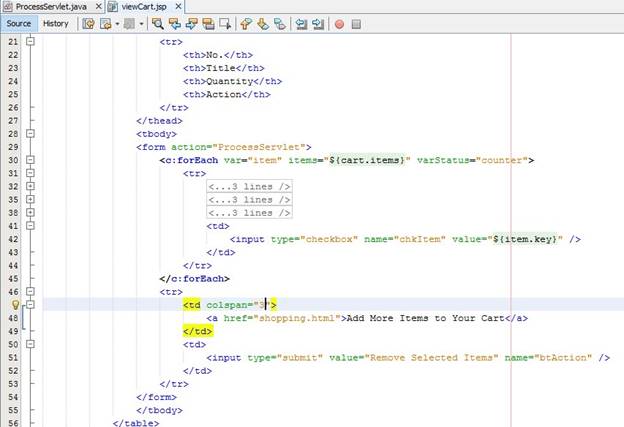Click the '<th>Title</th>' line

click(224, 68)
